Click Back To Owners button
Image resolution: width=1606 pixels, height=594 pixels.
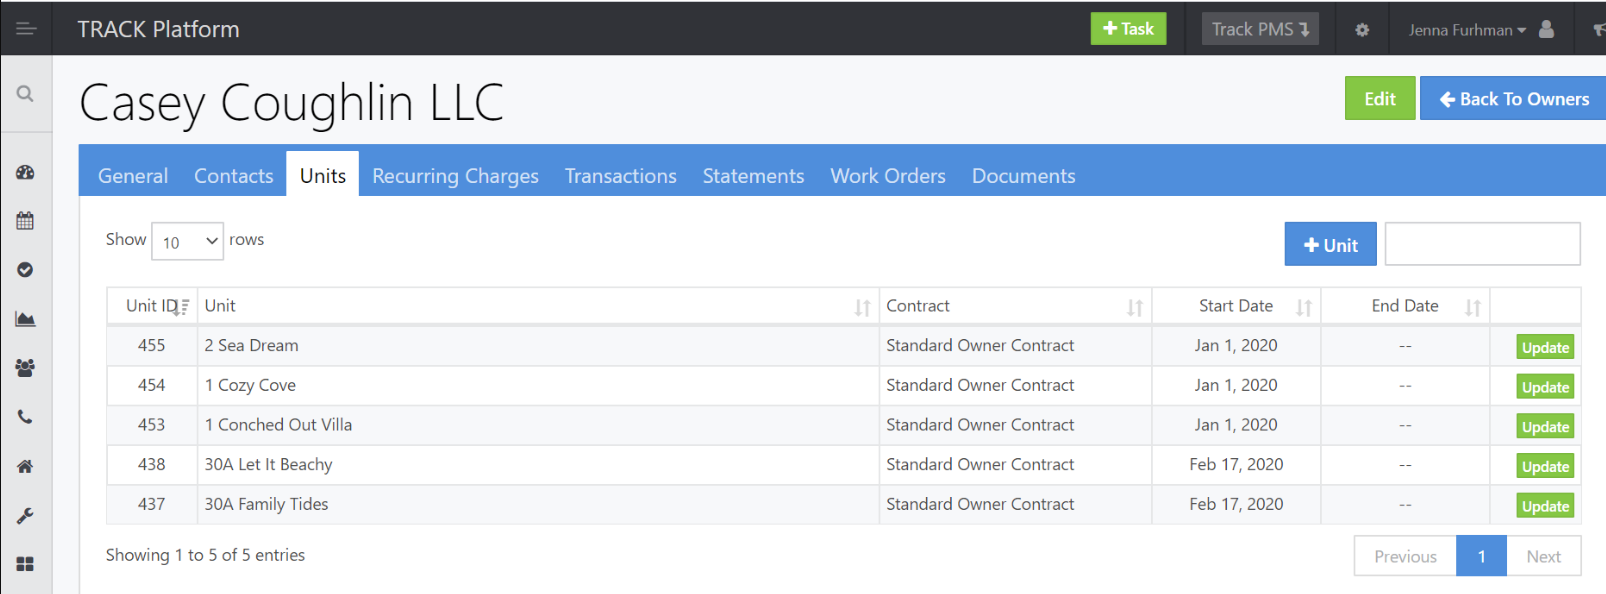point(1513,98)
